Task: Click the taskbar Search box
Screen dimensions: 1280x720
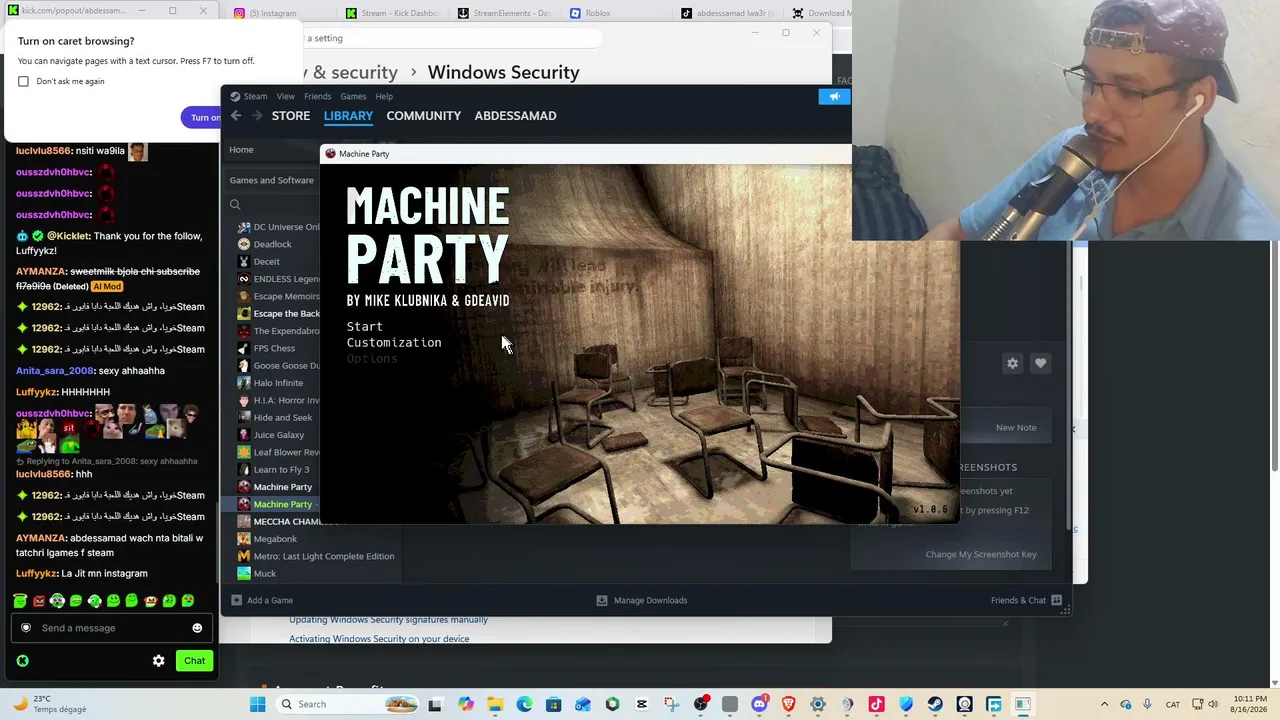Action: click(x=347, y=704)
